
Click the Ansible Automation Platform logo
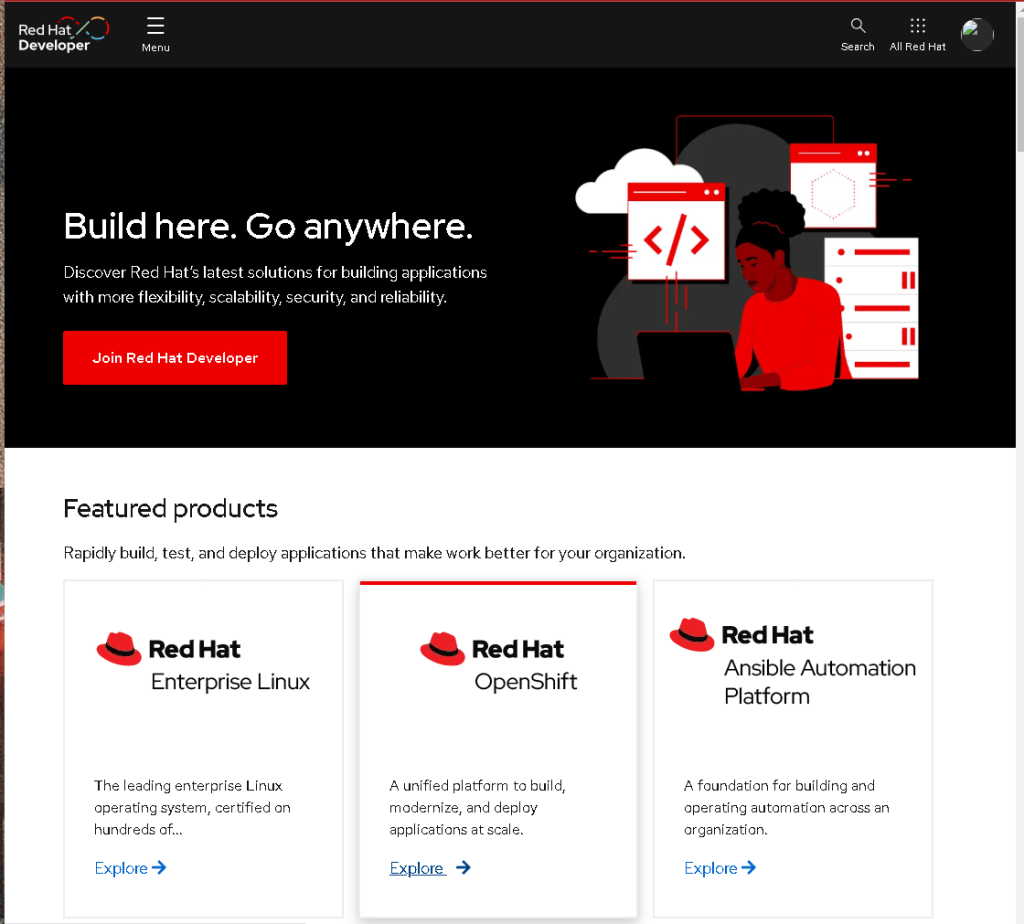click(793, 662)
